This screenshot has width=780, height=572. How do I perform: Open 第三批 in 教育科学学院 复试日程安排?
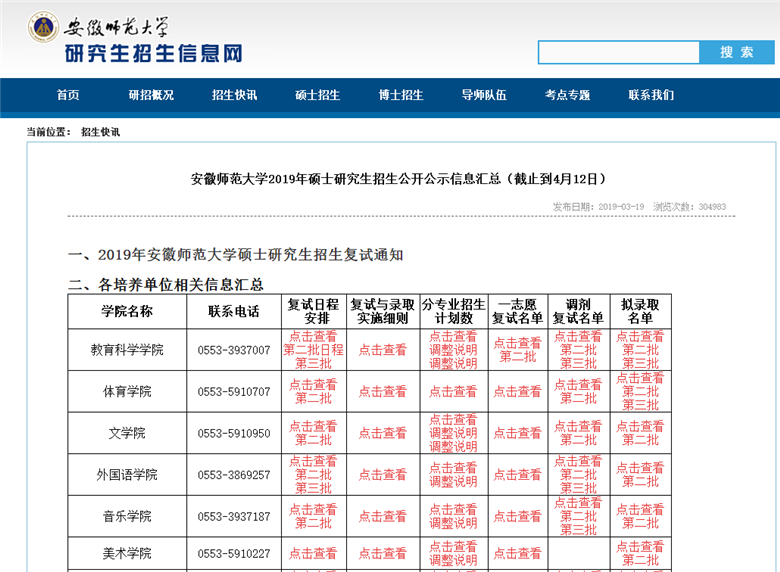(313, 363)
